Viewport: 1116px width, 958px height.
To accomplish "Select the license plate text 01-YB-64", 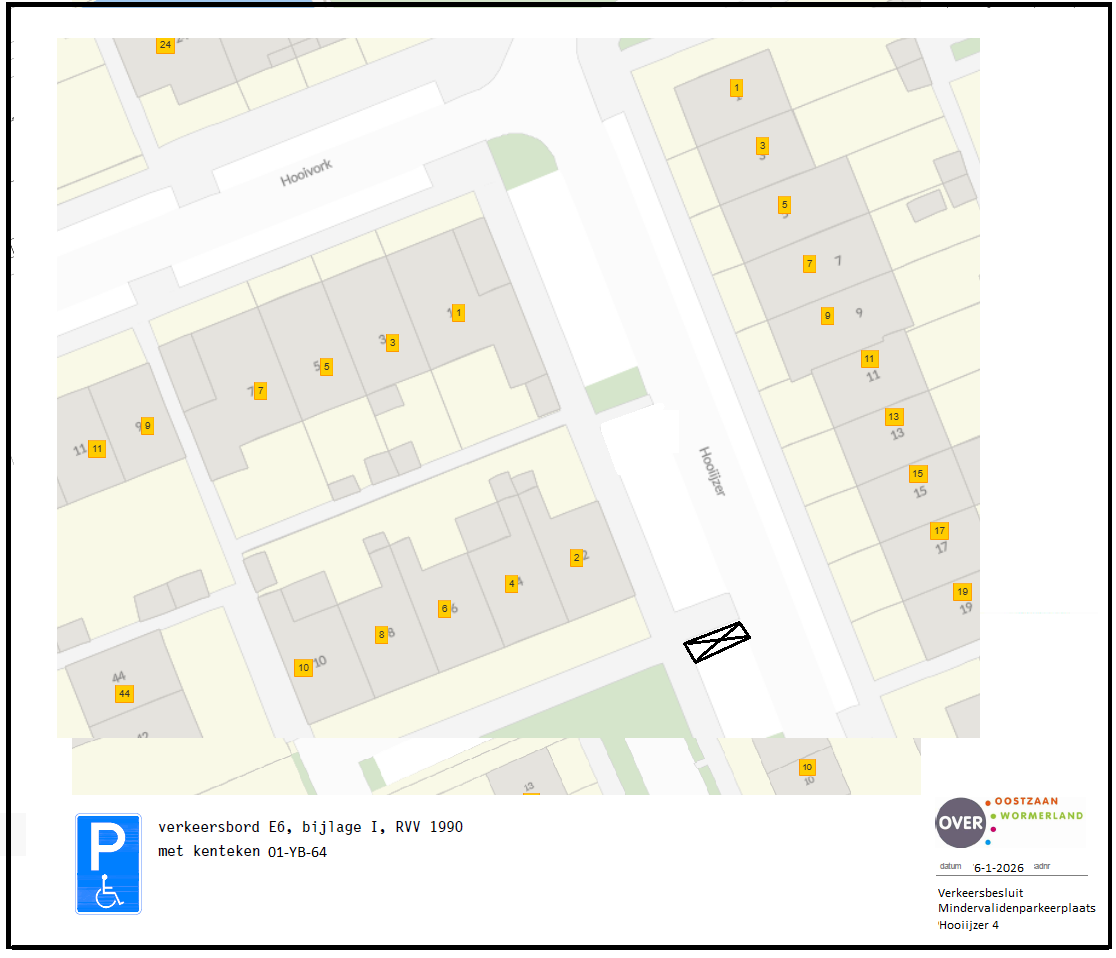I will 297,852.
